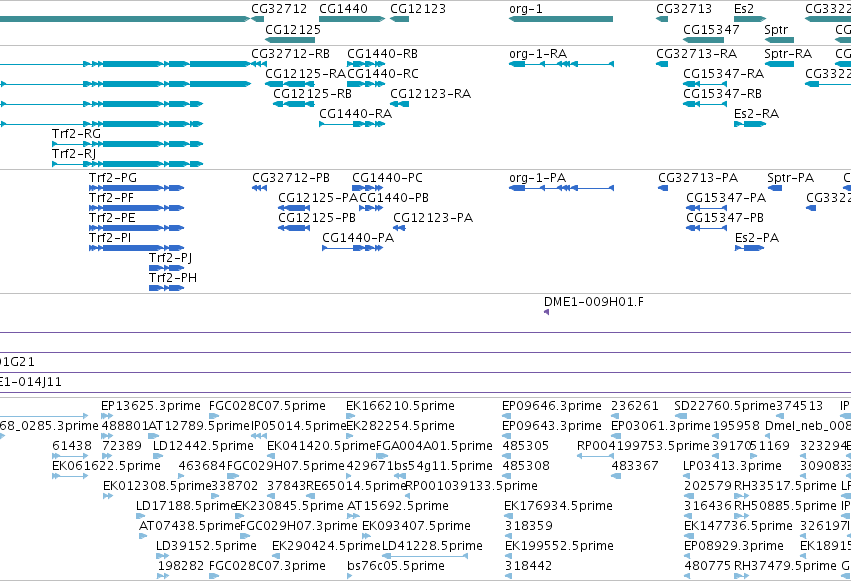Screen dimensions: 851x581
Task: Click transcript label CG1440-RC
Action: 383,74
